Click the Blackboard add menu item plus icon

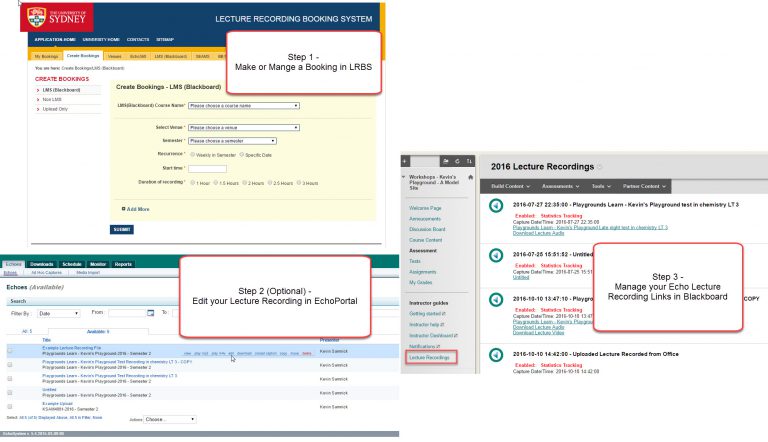[x=405, y=161]
